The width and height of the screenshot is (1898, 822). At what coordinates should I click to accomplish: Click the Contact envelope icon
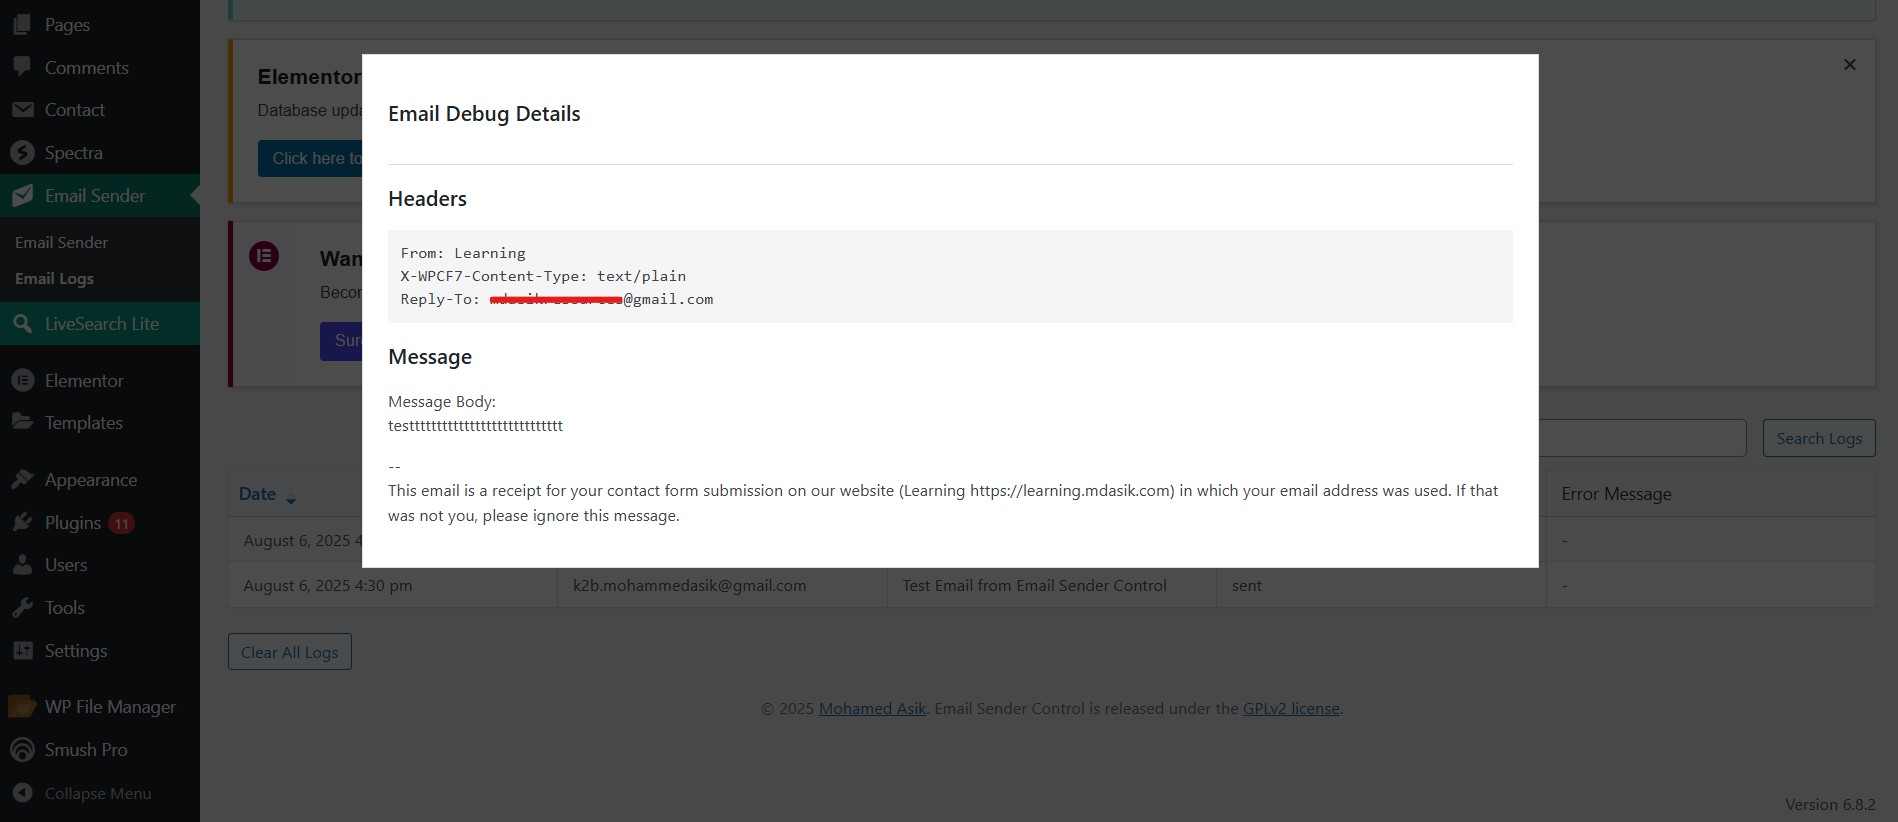point(22,110)
